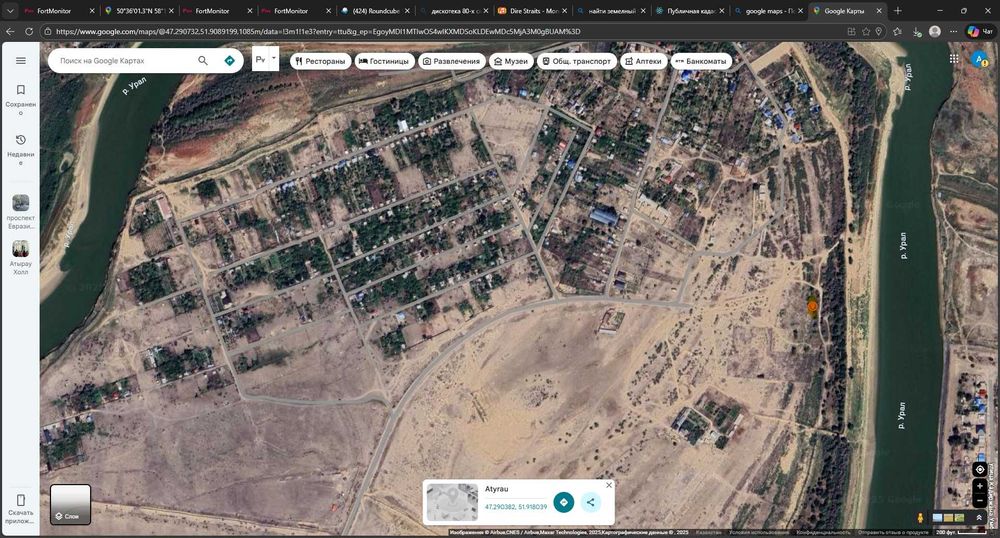This screenshot has height=538, width=1000.
Task: Click the orange dropped pin marker
Action: [x=812, y=307]
